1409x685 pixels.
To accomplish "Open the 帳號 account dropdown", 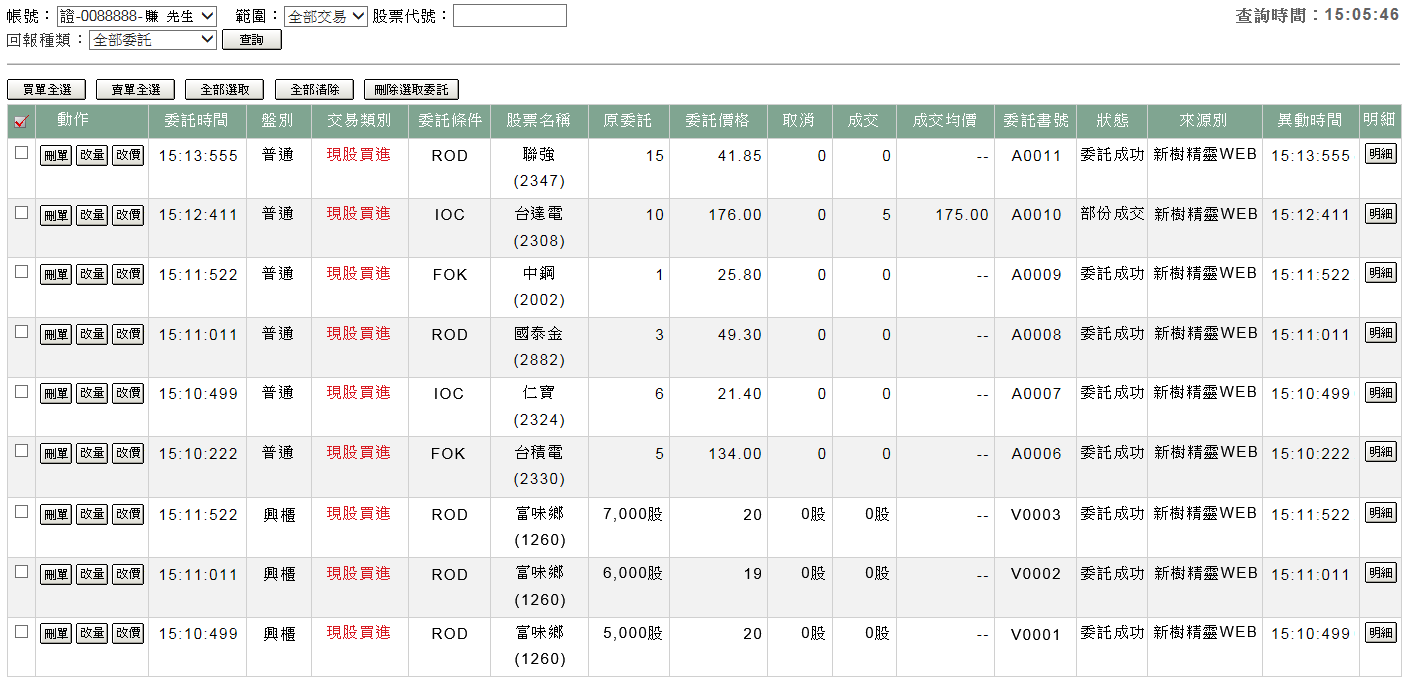I will [x=137, y=16].
